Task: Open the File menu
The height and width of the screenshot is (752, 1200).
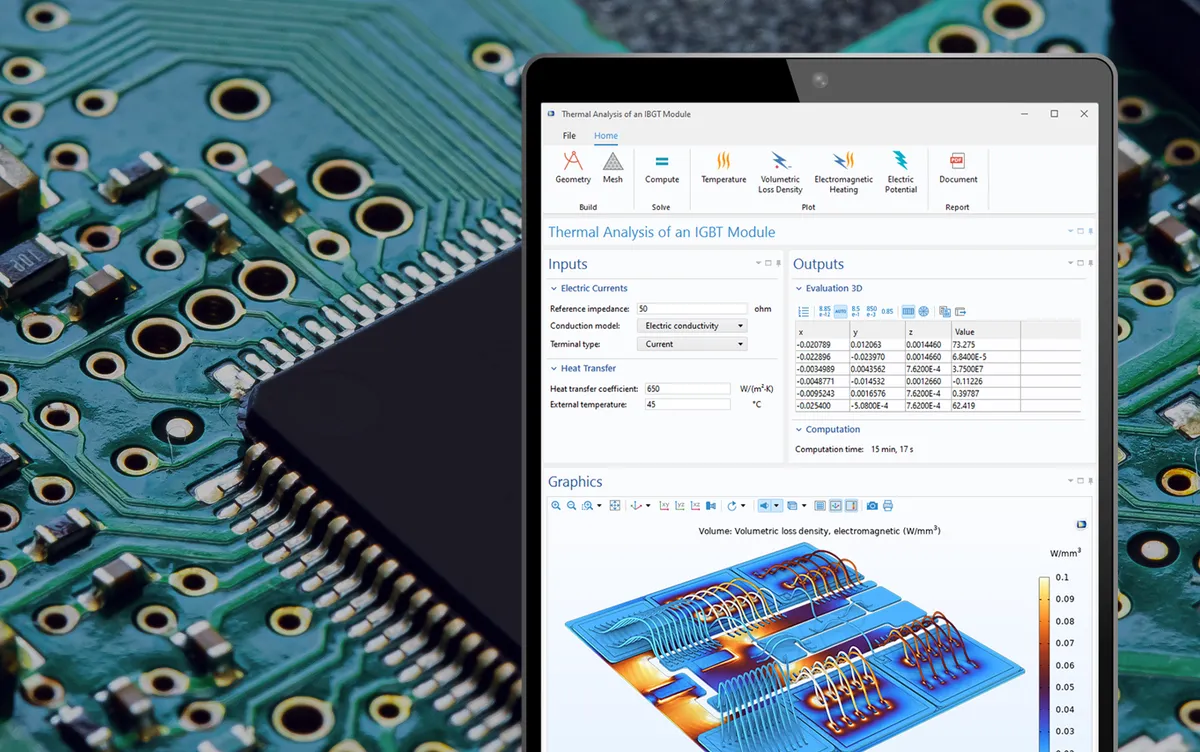Action: click(569, 136)
